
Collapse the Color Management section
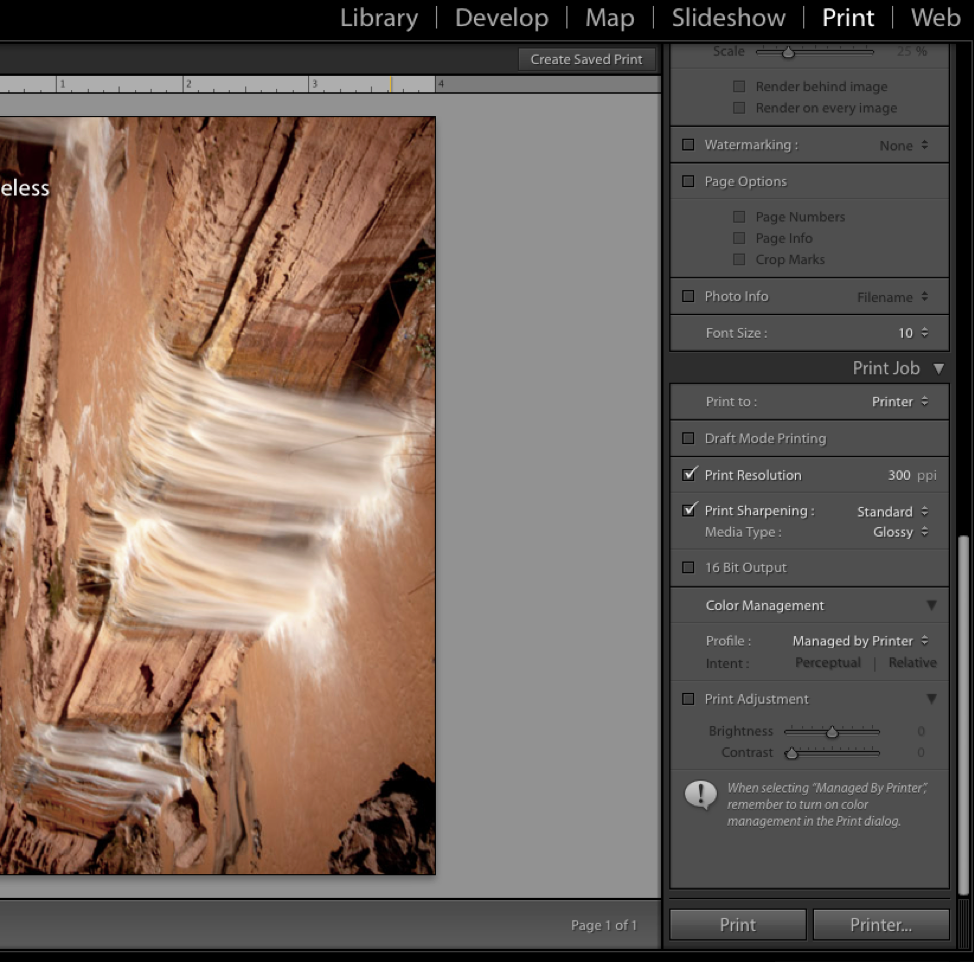931,605
